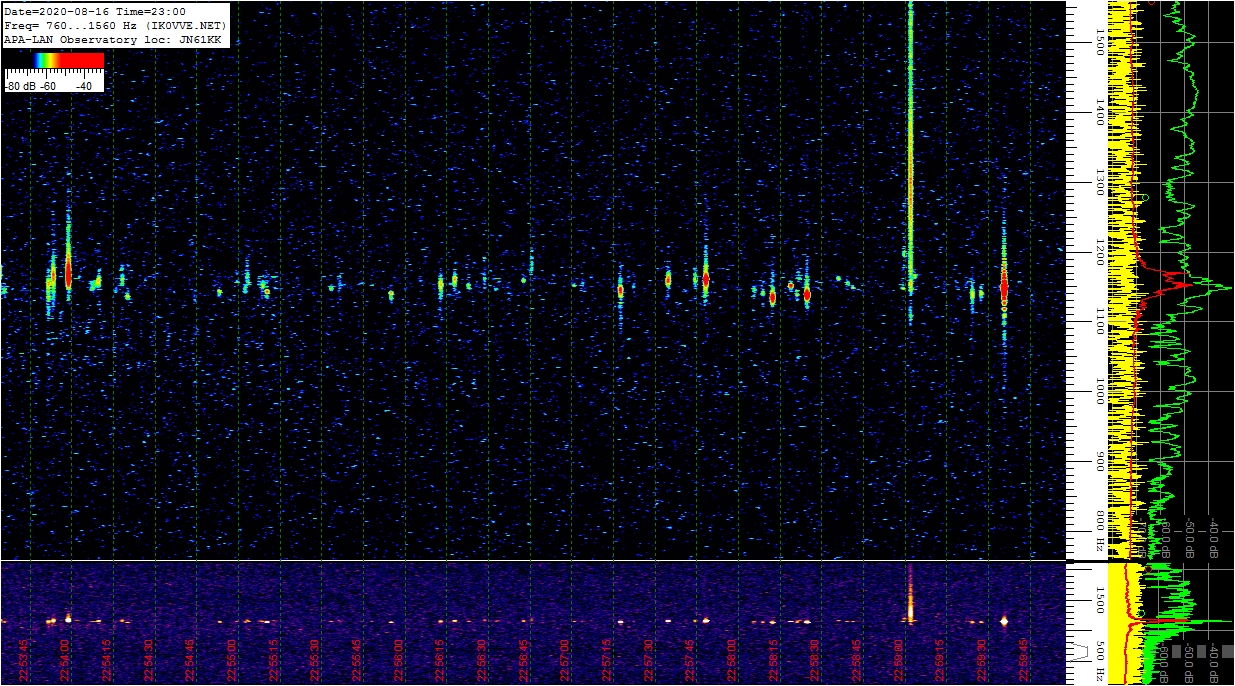Viewport: 1235px width, 686px height.
Task: Click the dB color scale bar
Action: 54,61
